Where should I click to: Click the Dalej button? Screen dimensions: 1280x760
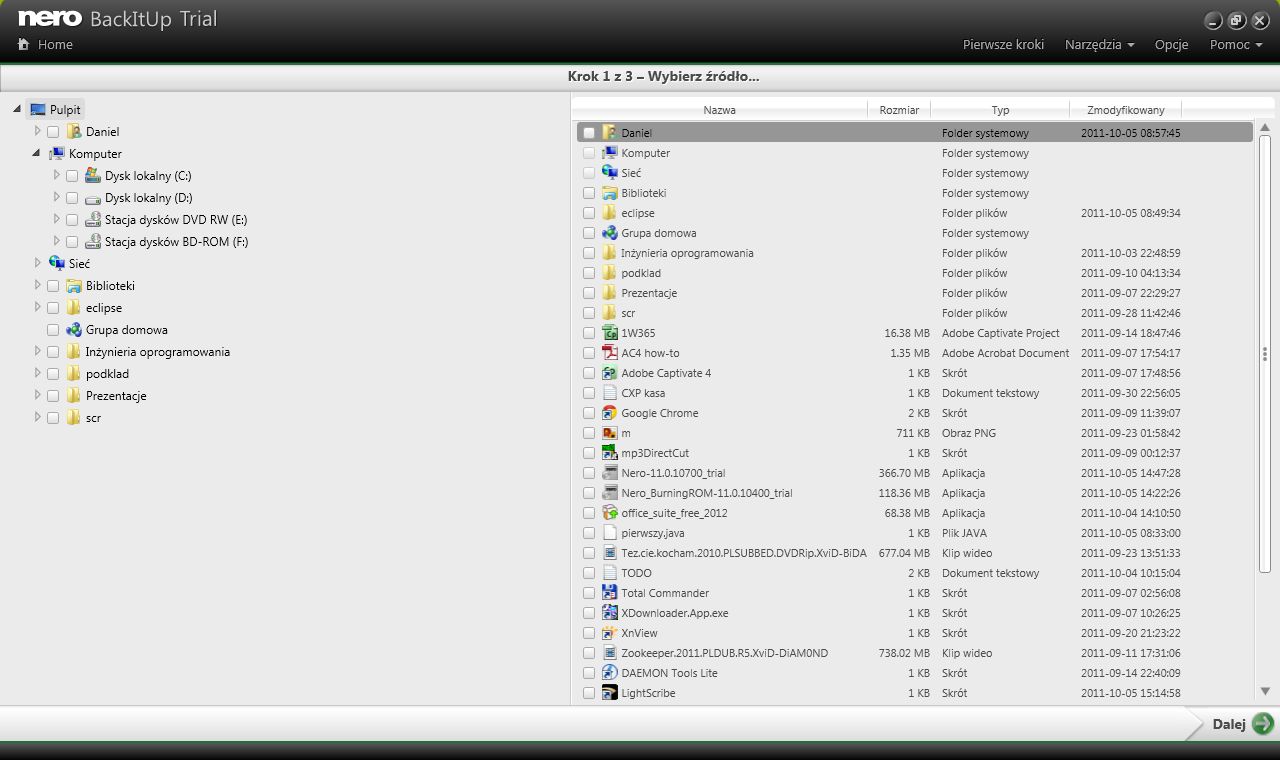click(1242, 724)
